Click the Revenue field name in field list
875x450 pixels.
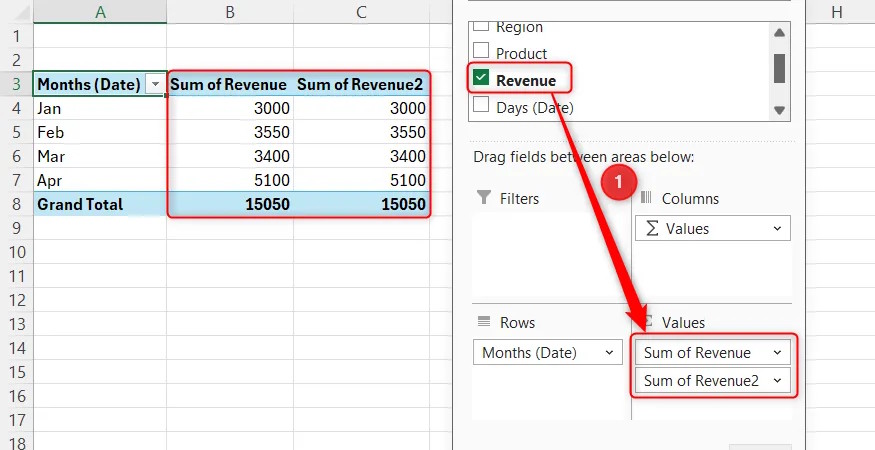point(526,80)
